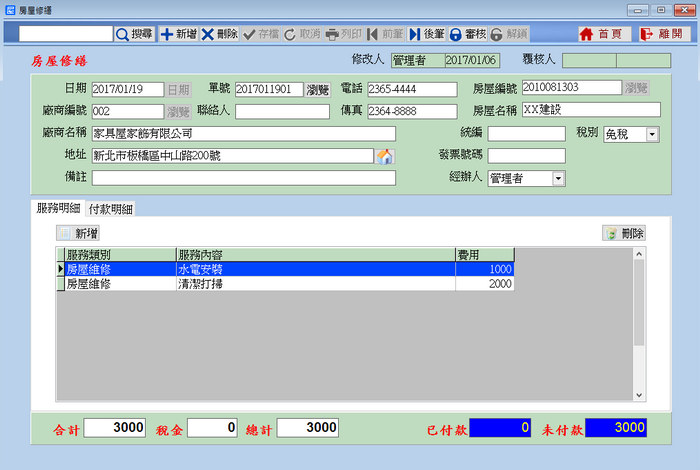This screenshot has height=470, width=700.
Task: Click the 傳真 input field
Action: click(x=412, y=112)
